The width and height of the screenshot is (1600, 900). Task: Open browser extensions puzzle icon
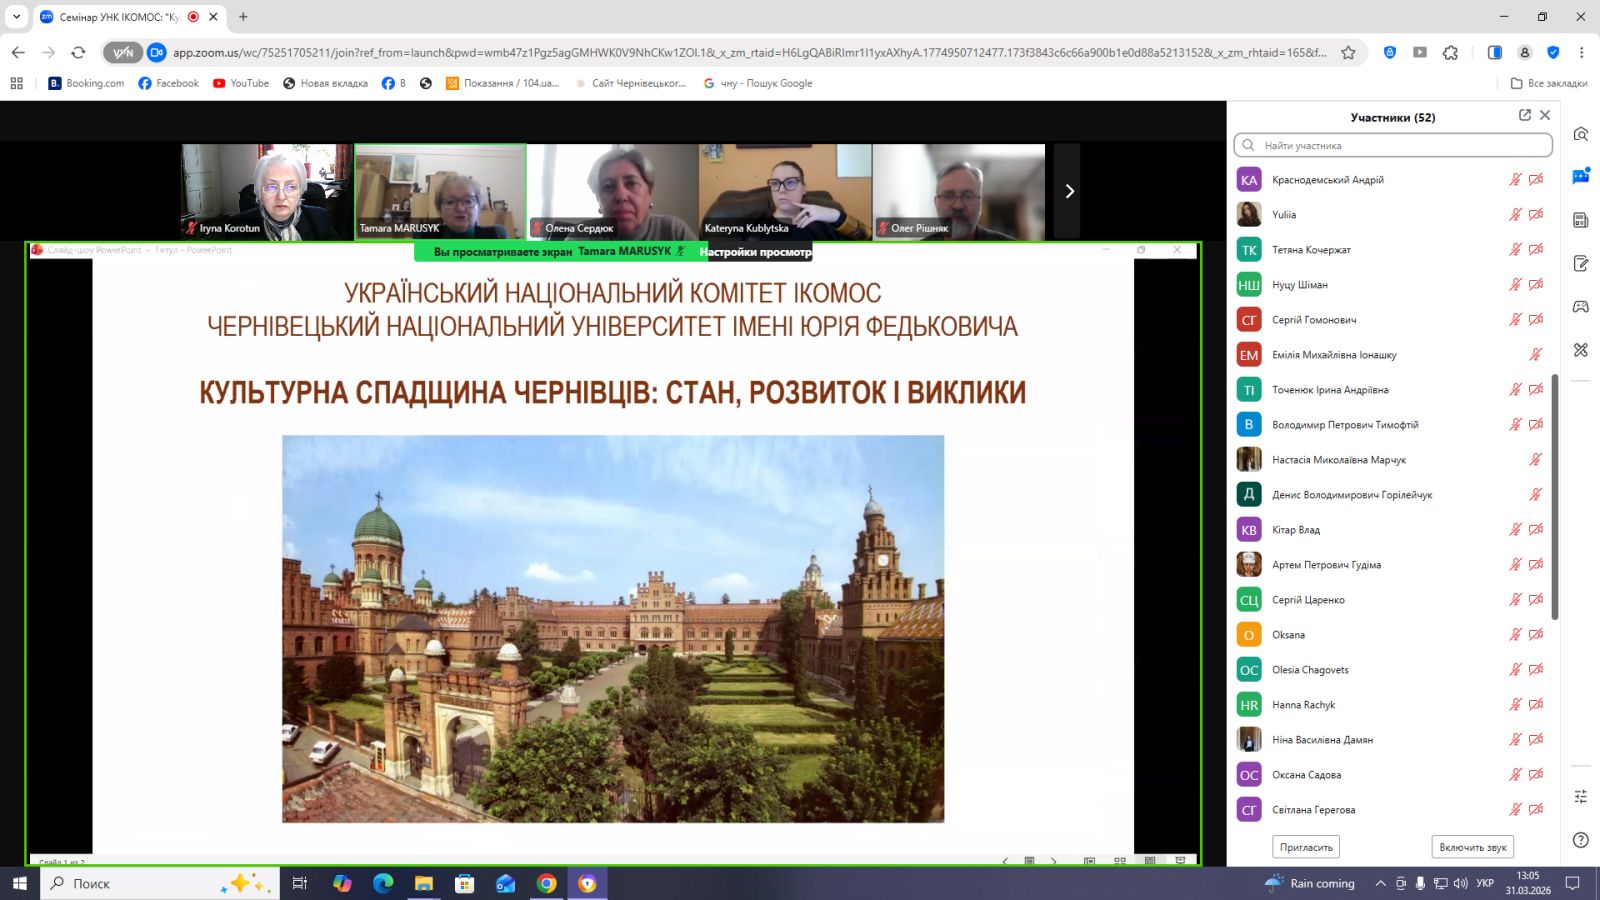(x=1451, y=52)
